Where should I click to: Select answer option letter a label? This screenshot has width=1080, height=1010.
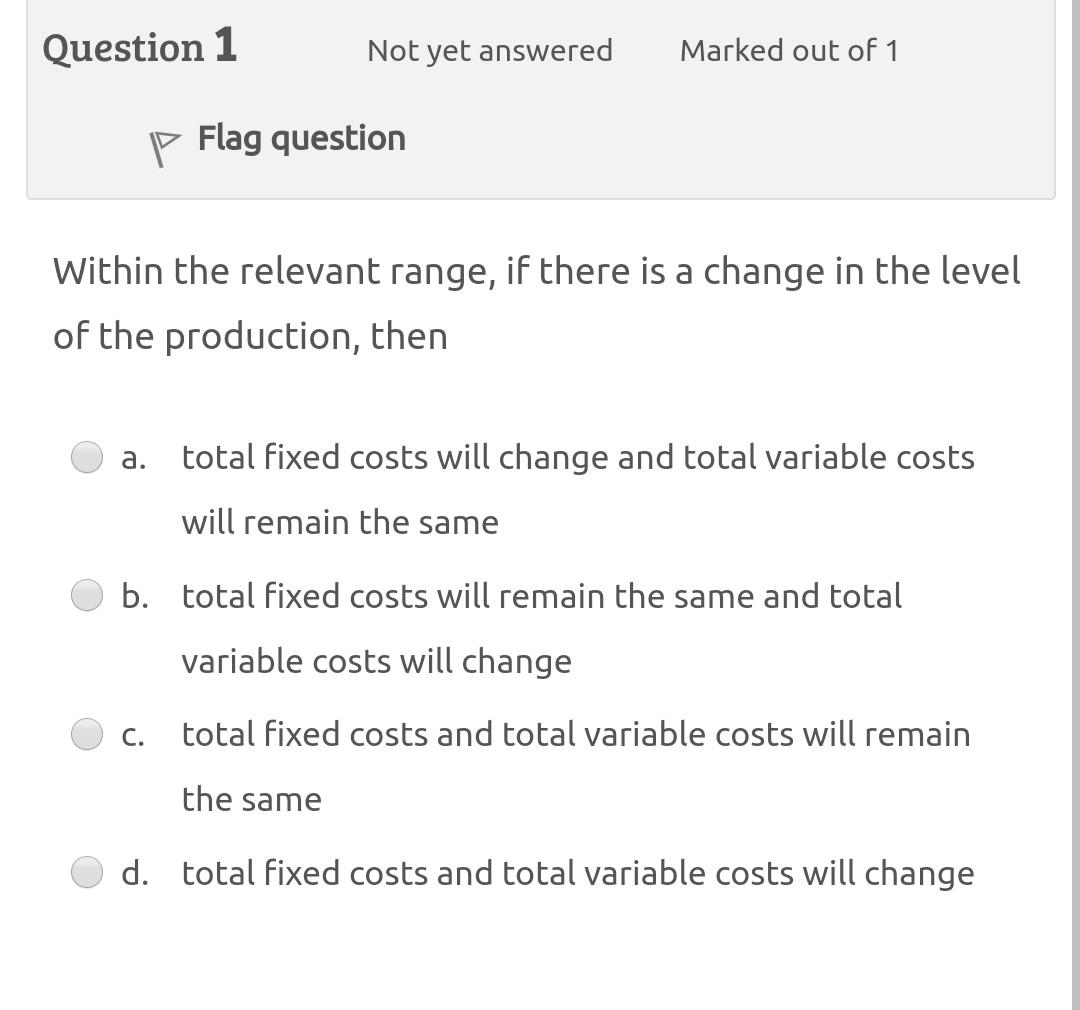pos(131,457)
